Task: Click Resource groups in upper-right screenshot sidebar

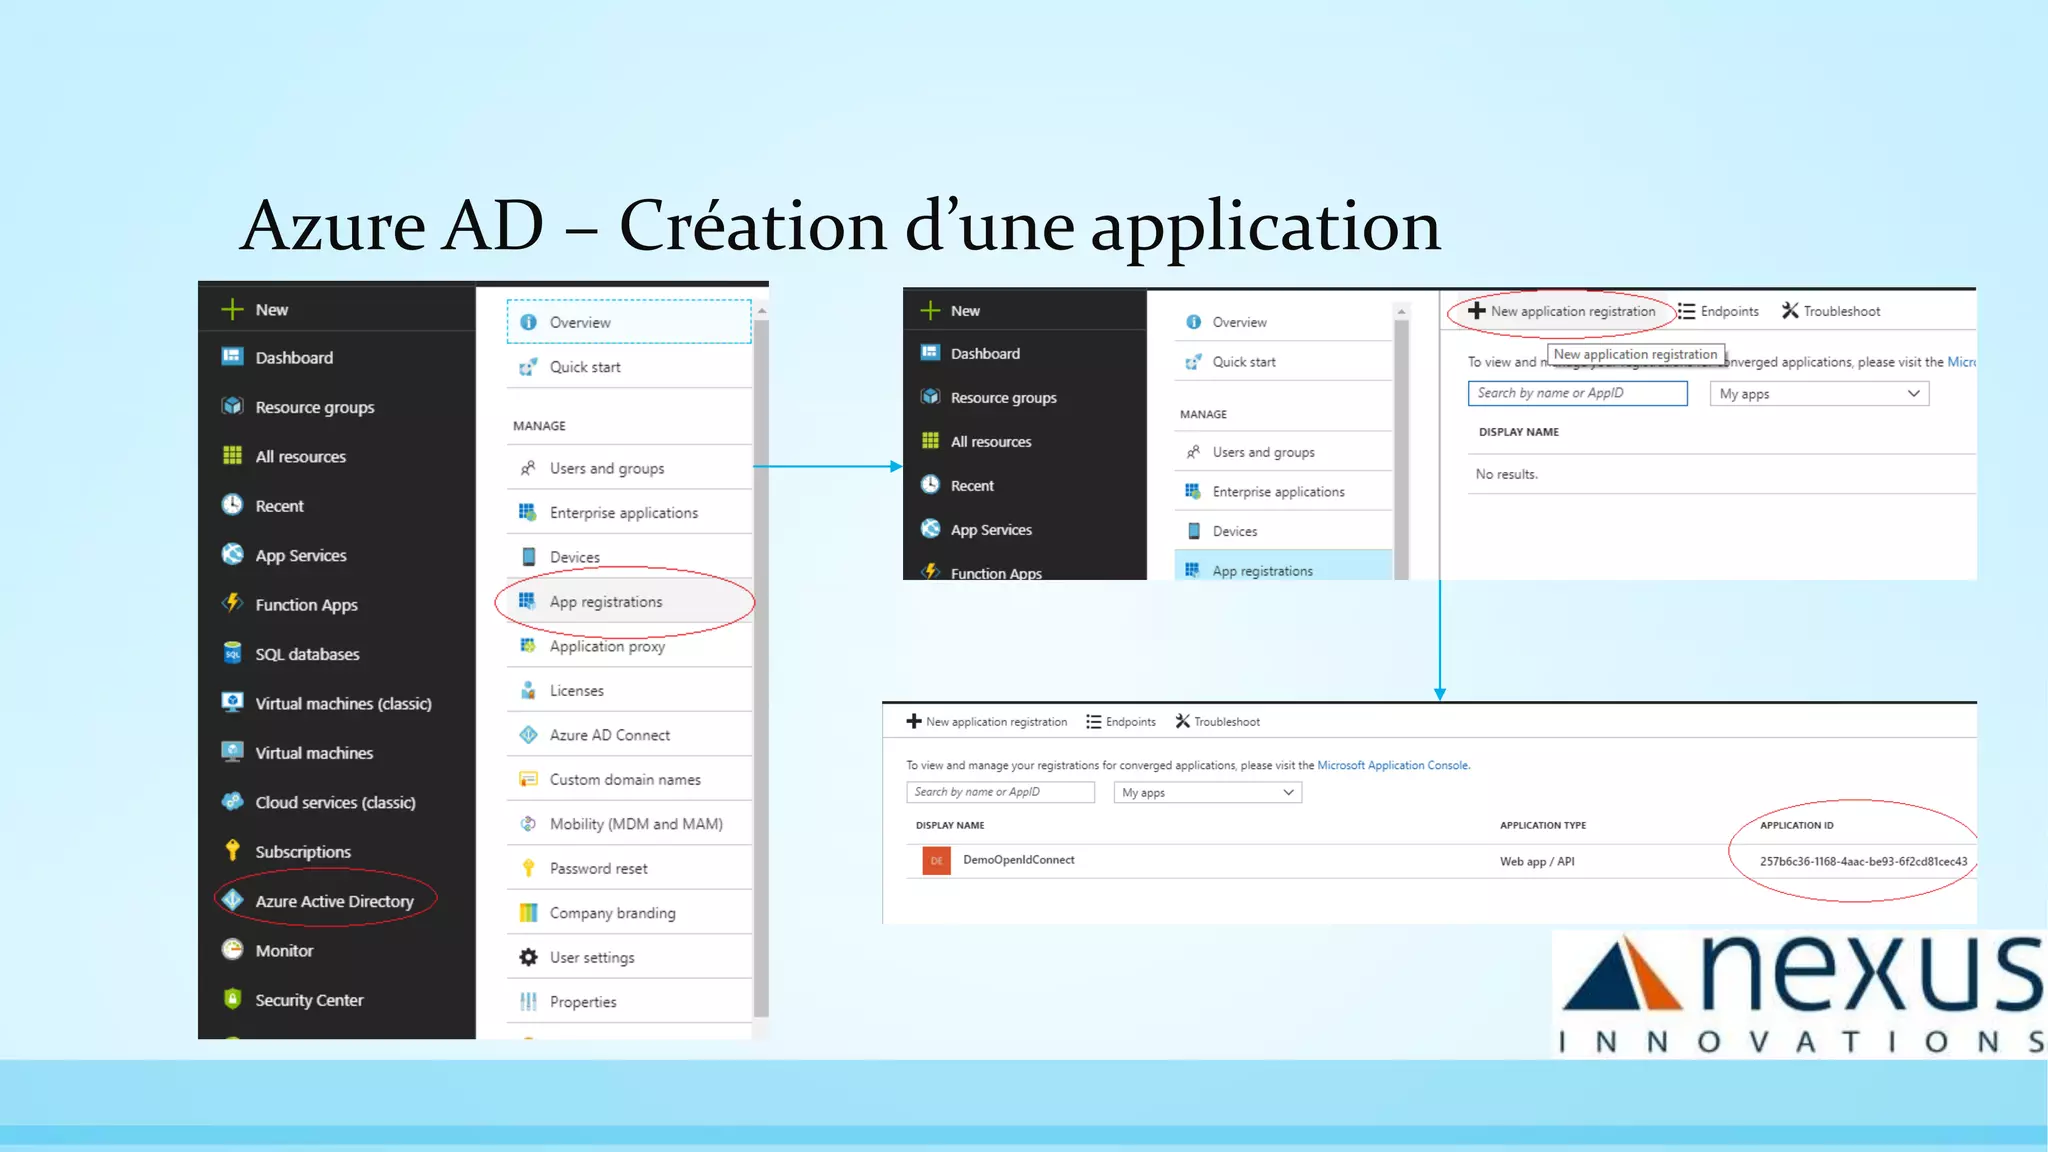Action: point(1003,397)
